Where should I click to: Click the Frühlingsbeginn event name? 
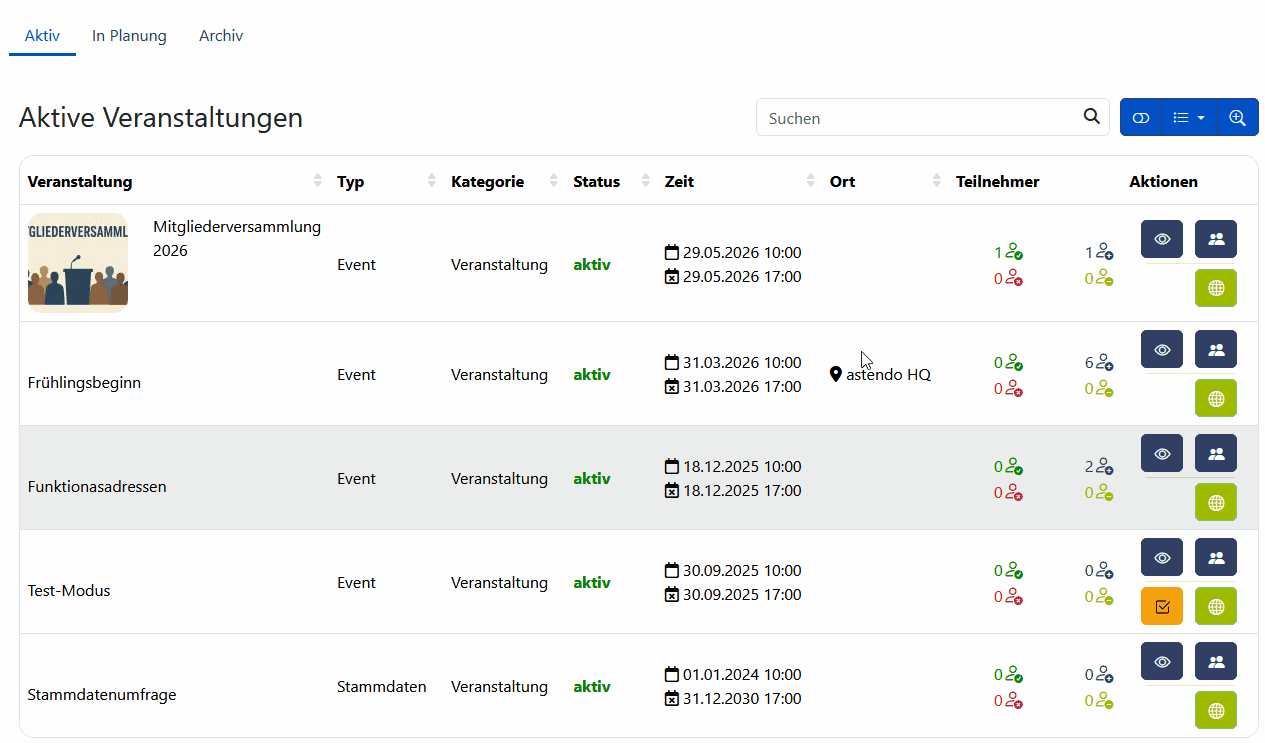pos(84,383)
